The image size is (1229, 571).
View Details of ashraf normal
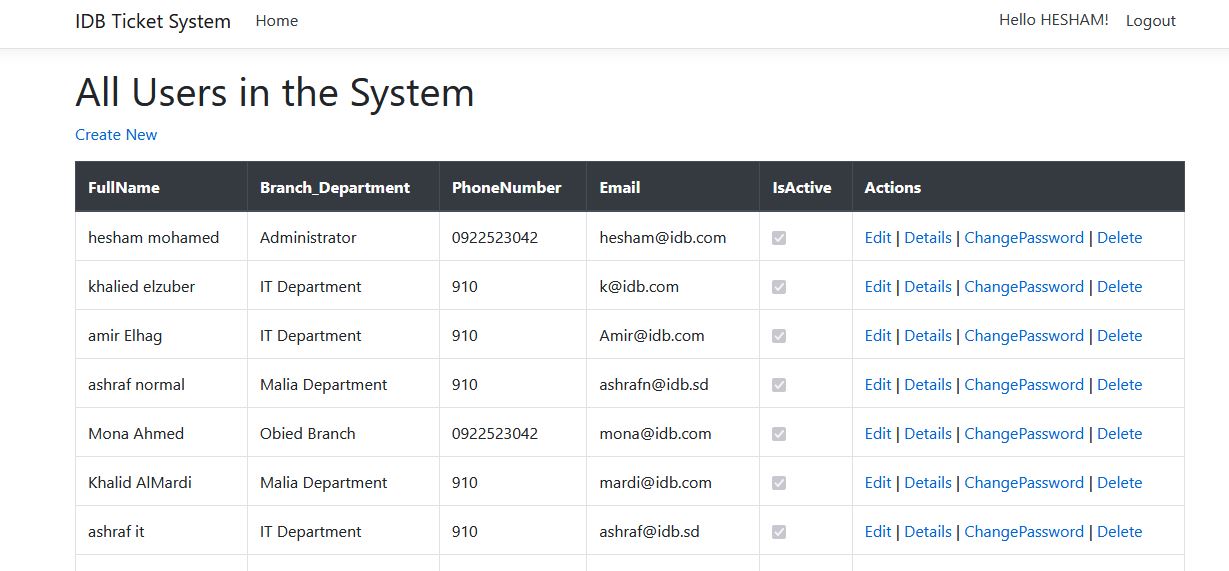pos(928,385)
